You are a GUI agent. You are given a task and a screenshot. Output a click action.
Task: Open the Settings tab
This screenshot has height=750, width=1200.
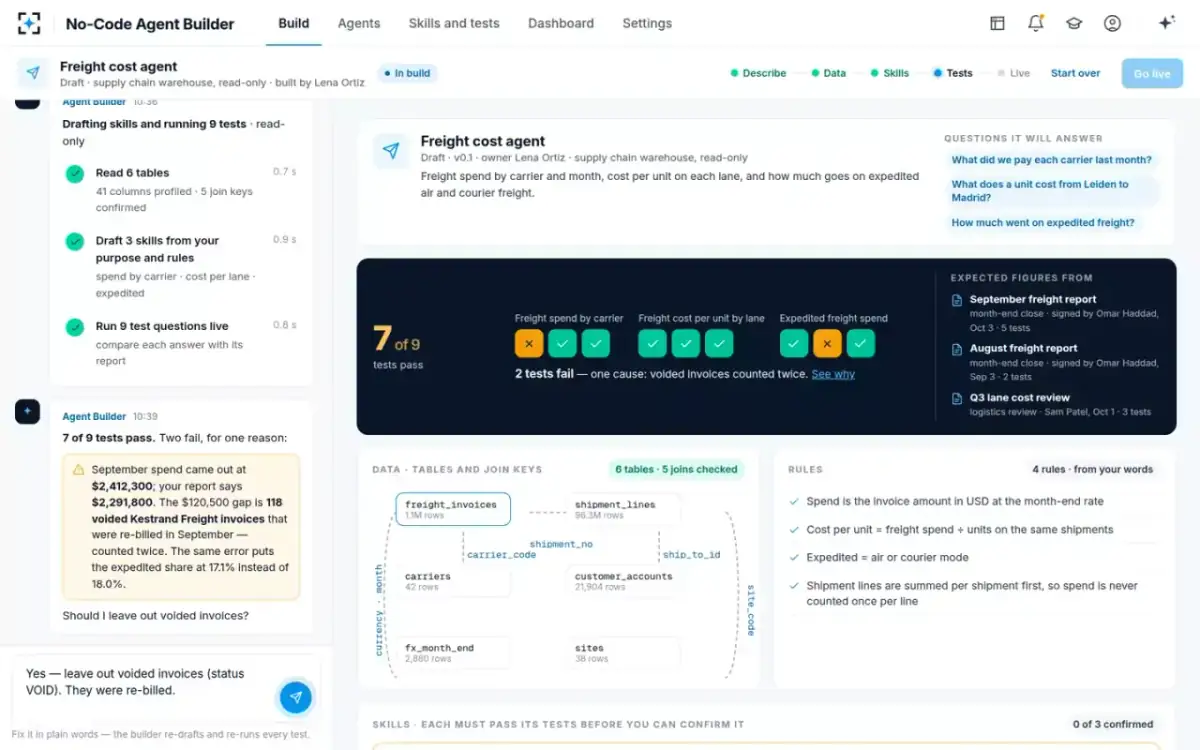tap(647, 23)
